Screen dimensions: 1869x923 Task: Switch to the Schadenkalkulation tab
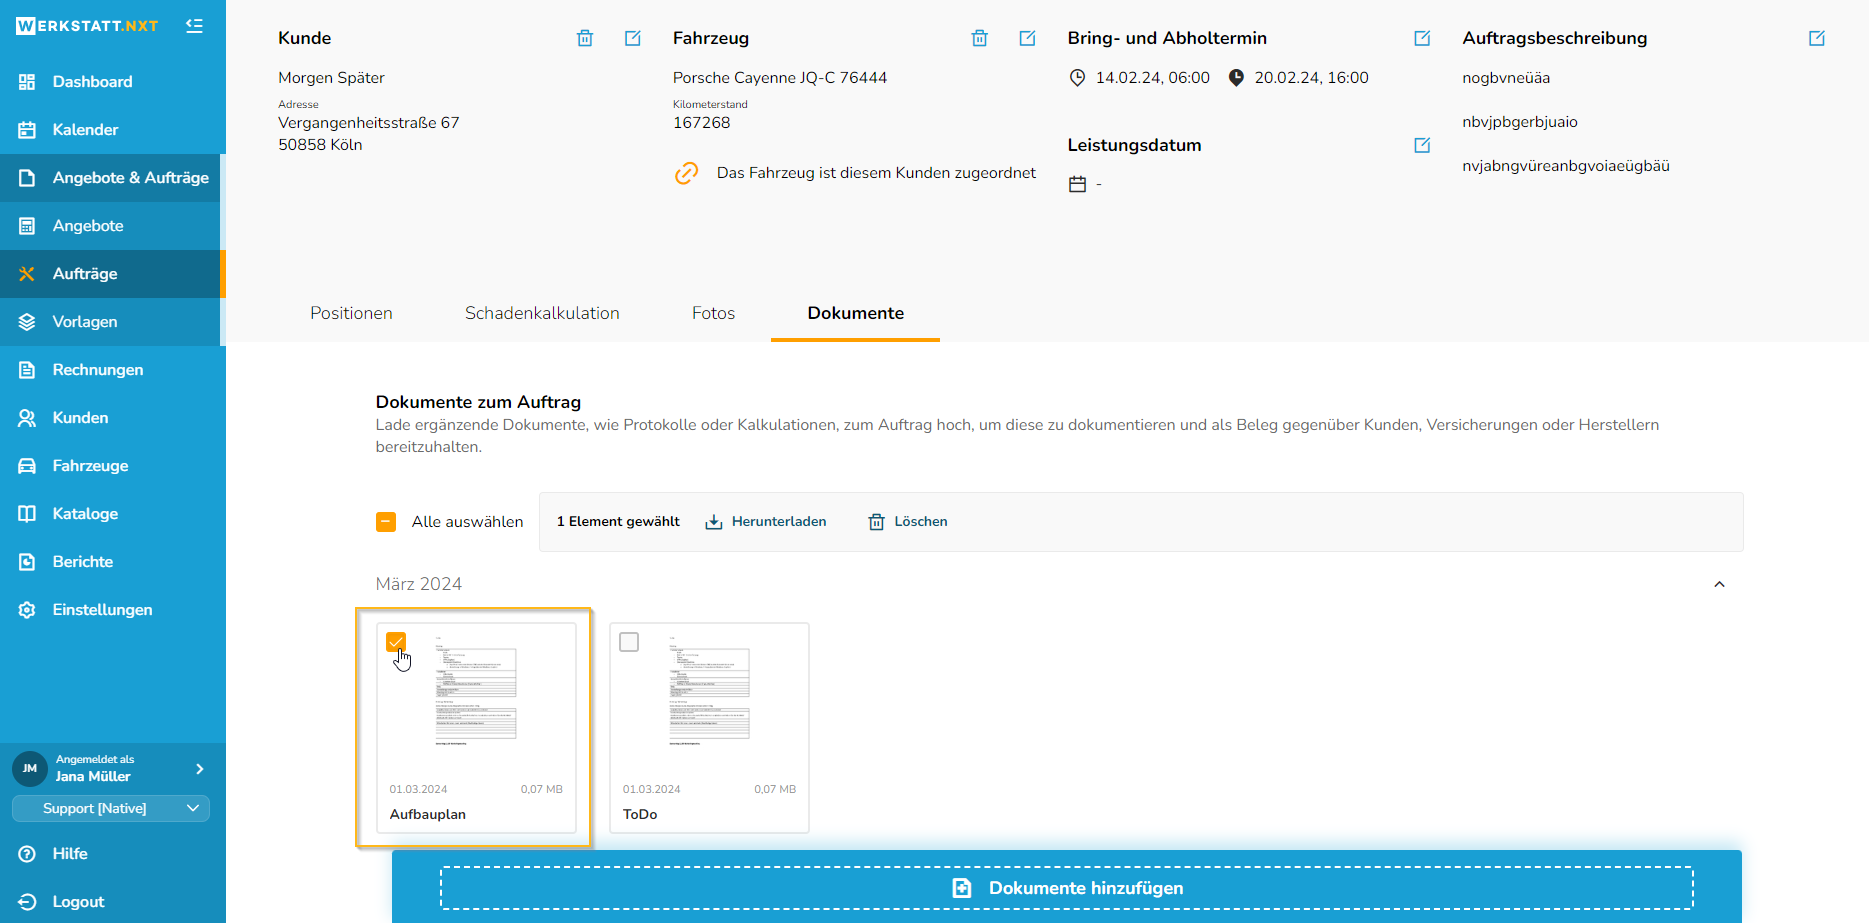(542, 313)
